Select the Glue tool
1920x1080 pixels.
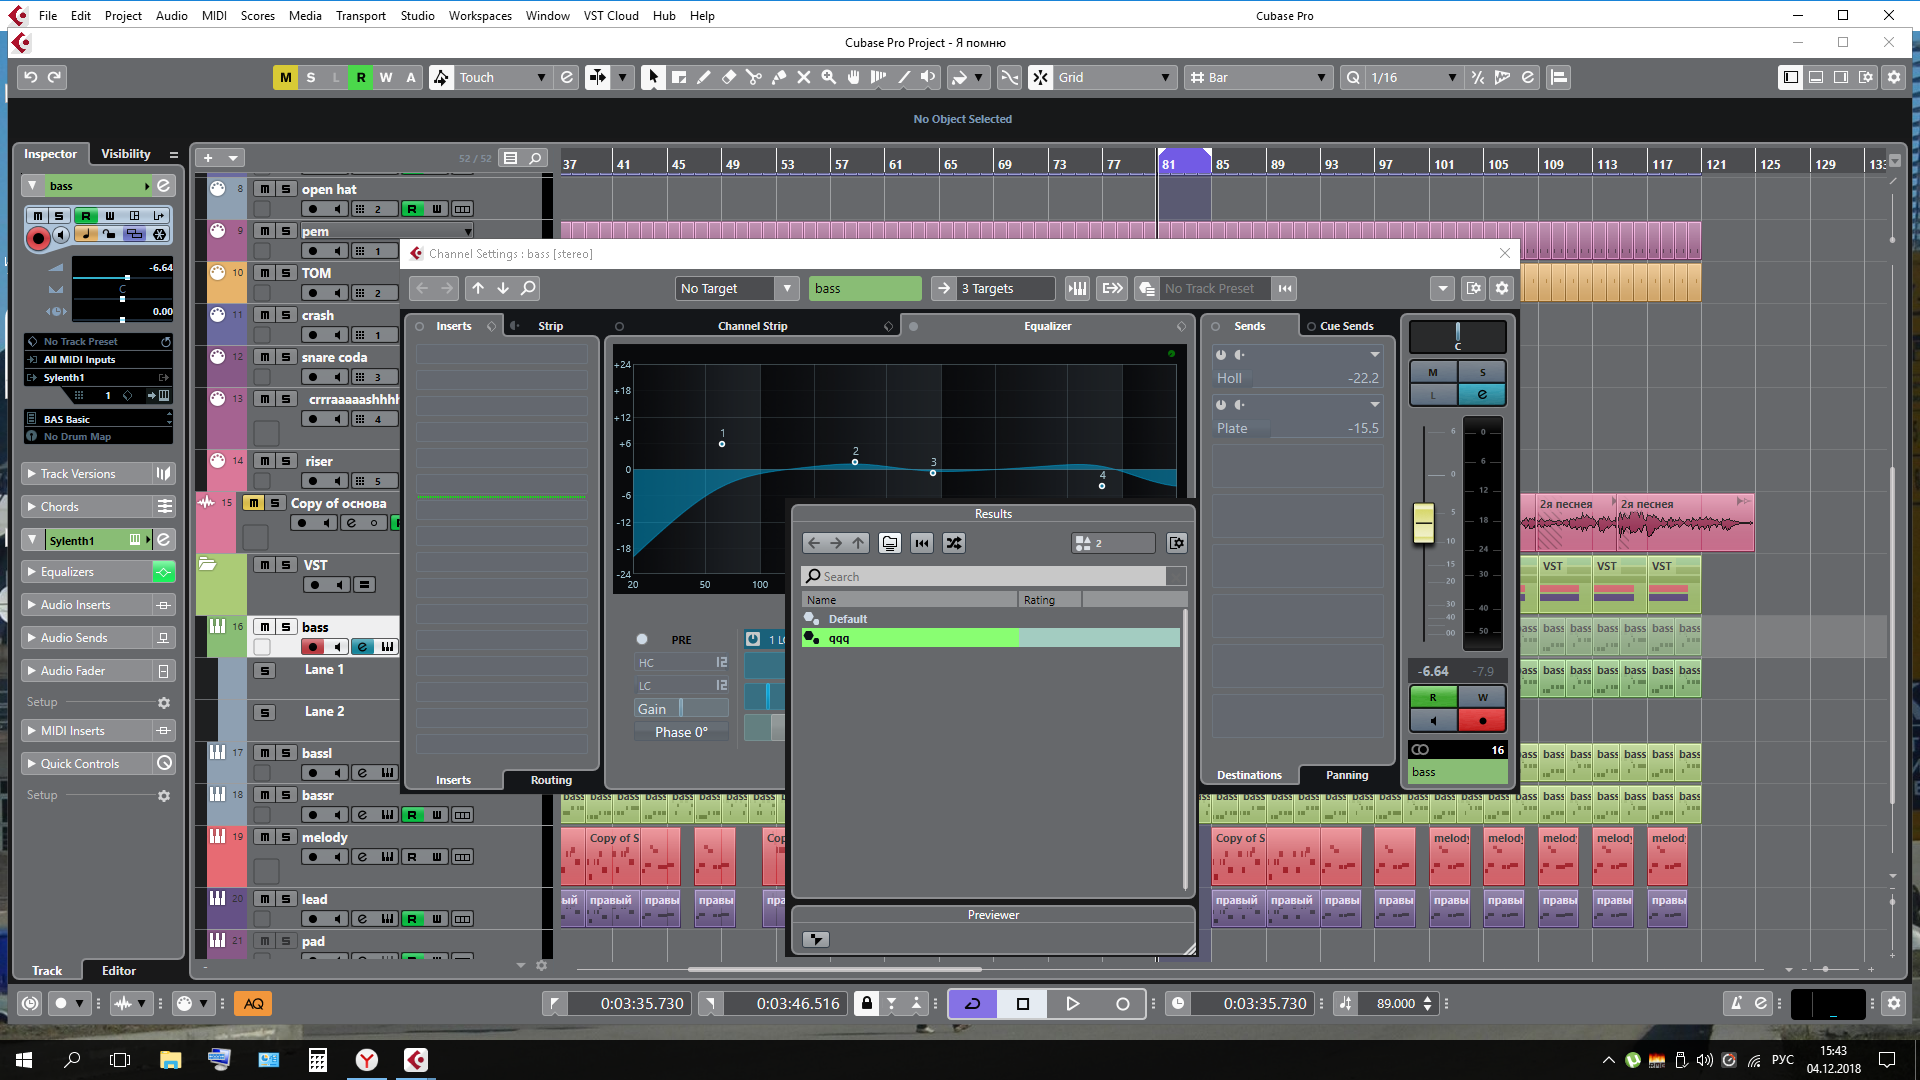coord(778,77)
